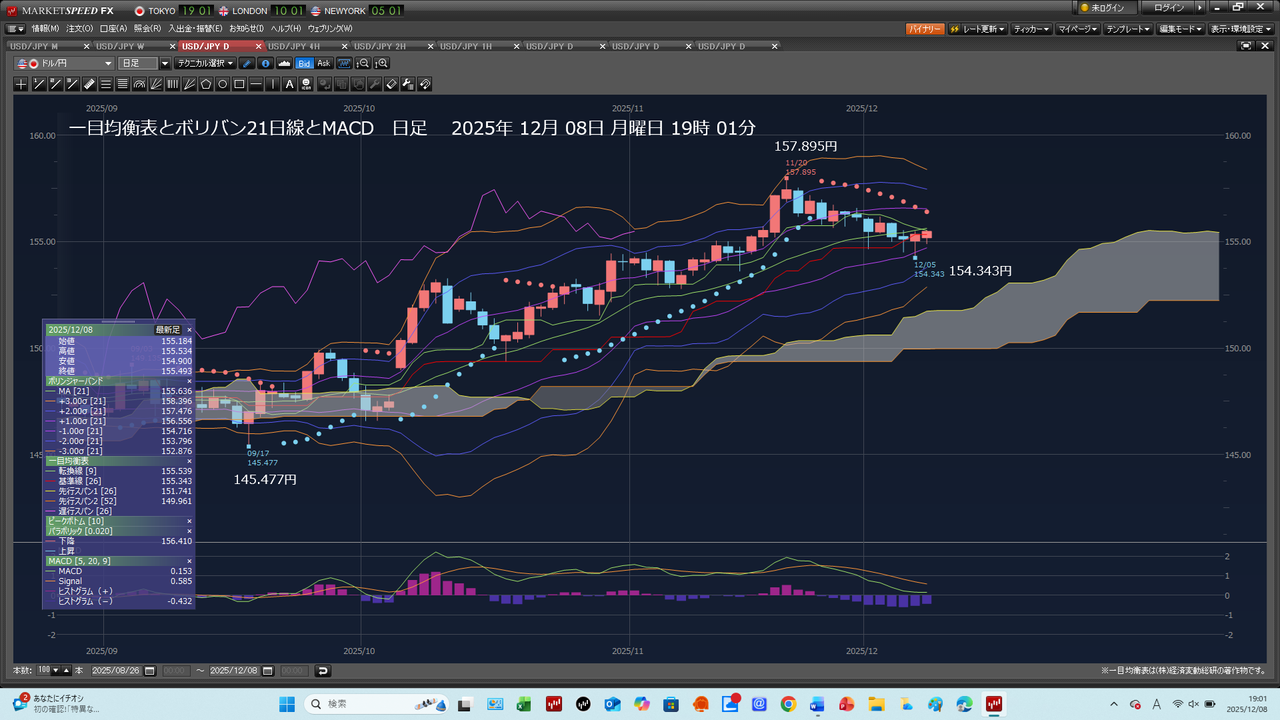Decrease the bar count with down arrow
The width and height of the screenshot is (1280, 720).
[x=55, y=671]
